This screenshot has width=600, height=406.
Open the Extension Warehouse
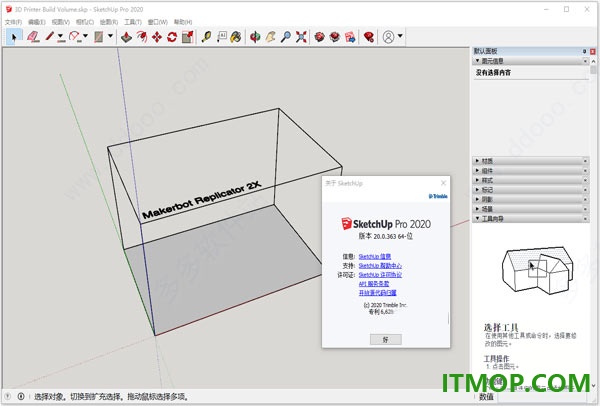[335, 37]
